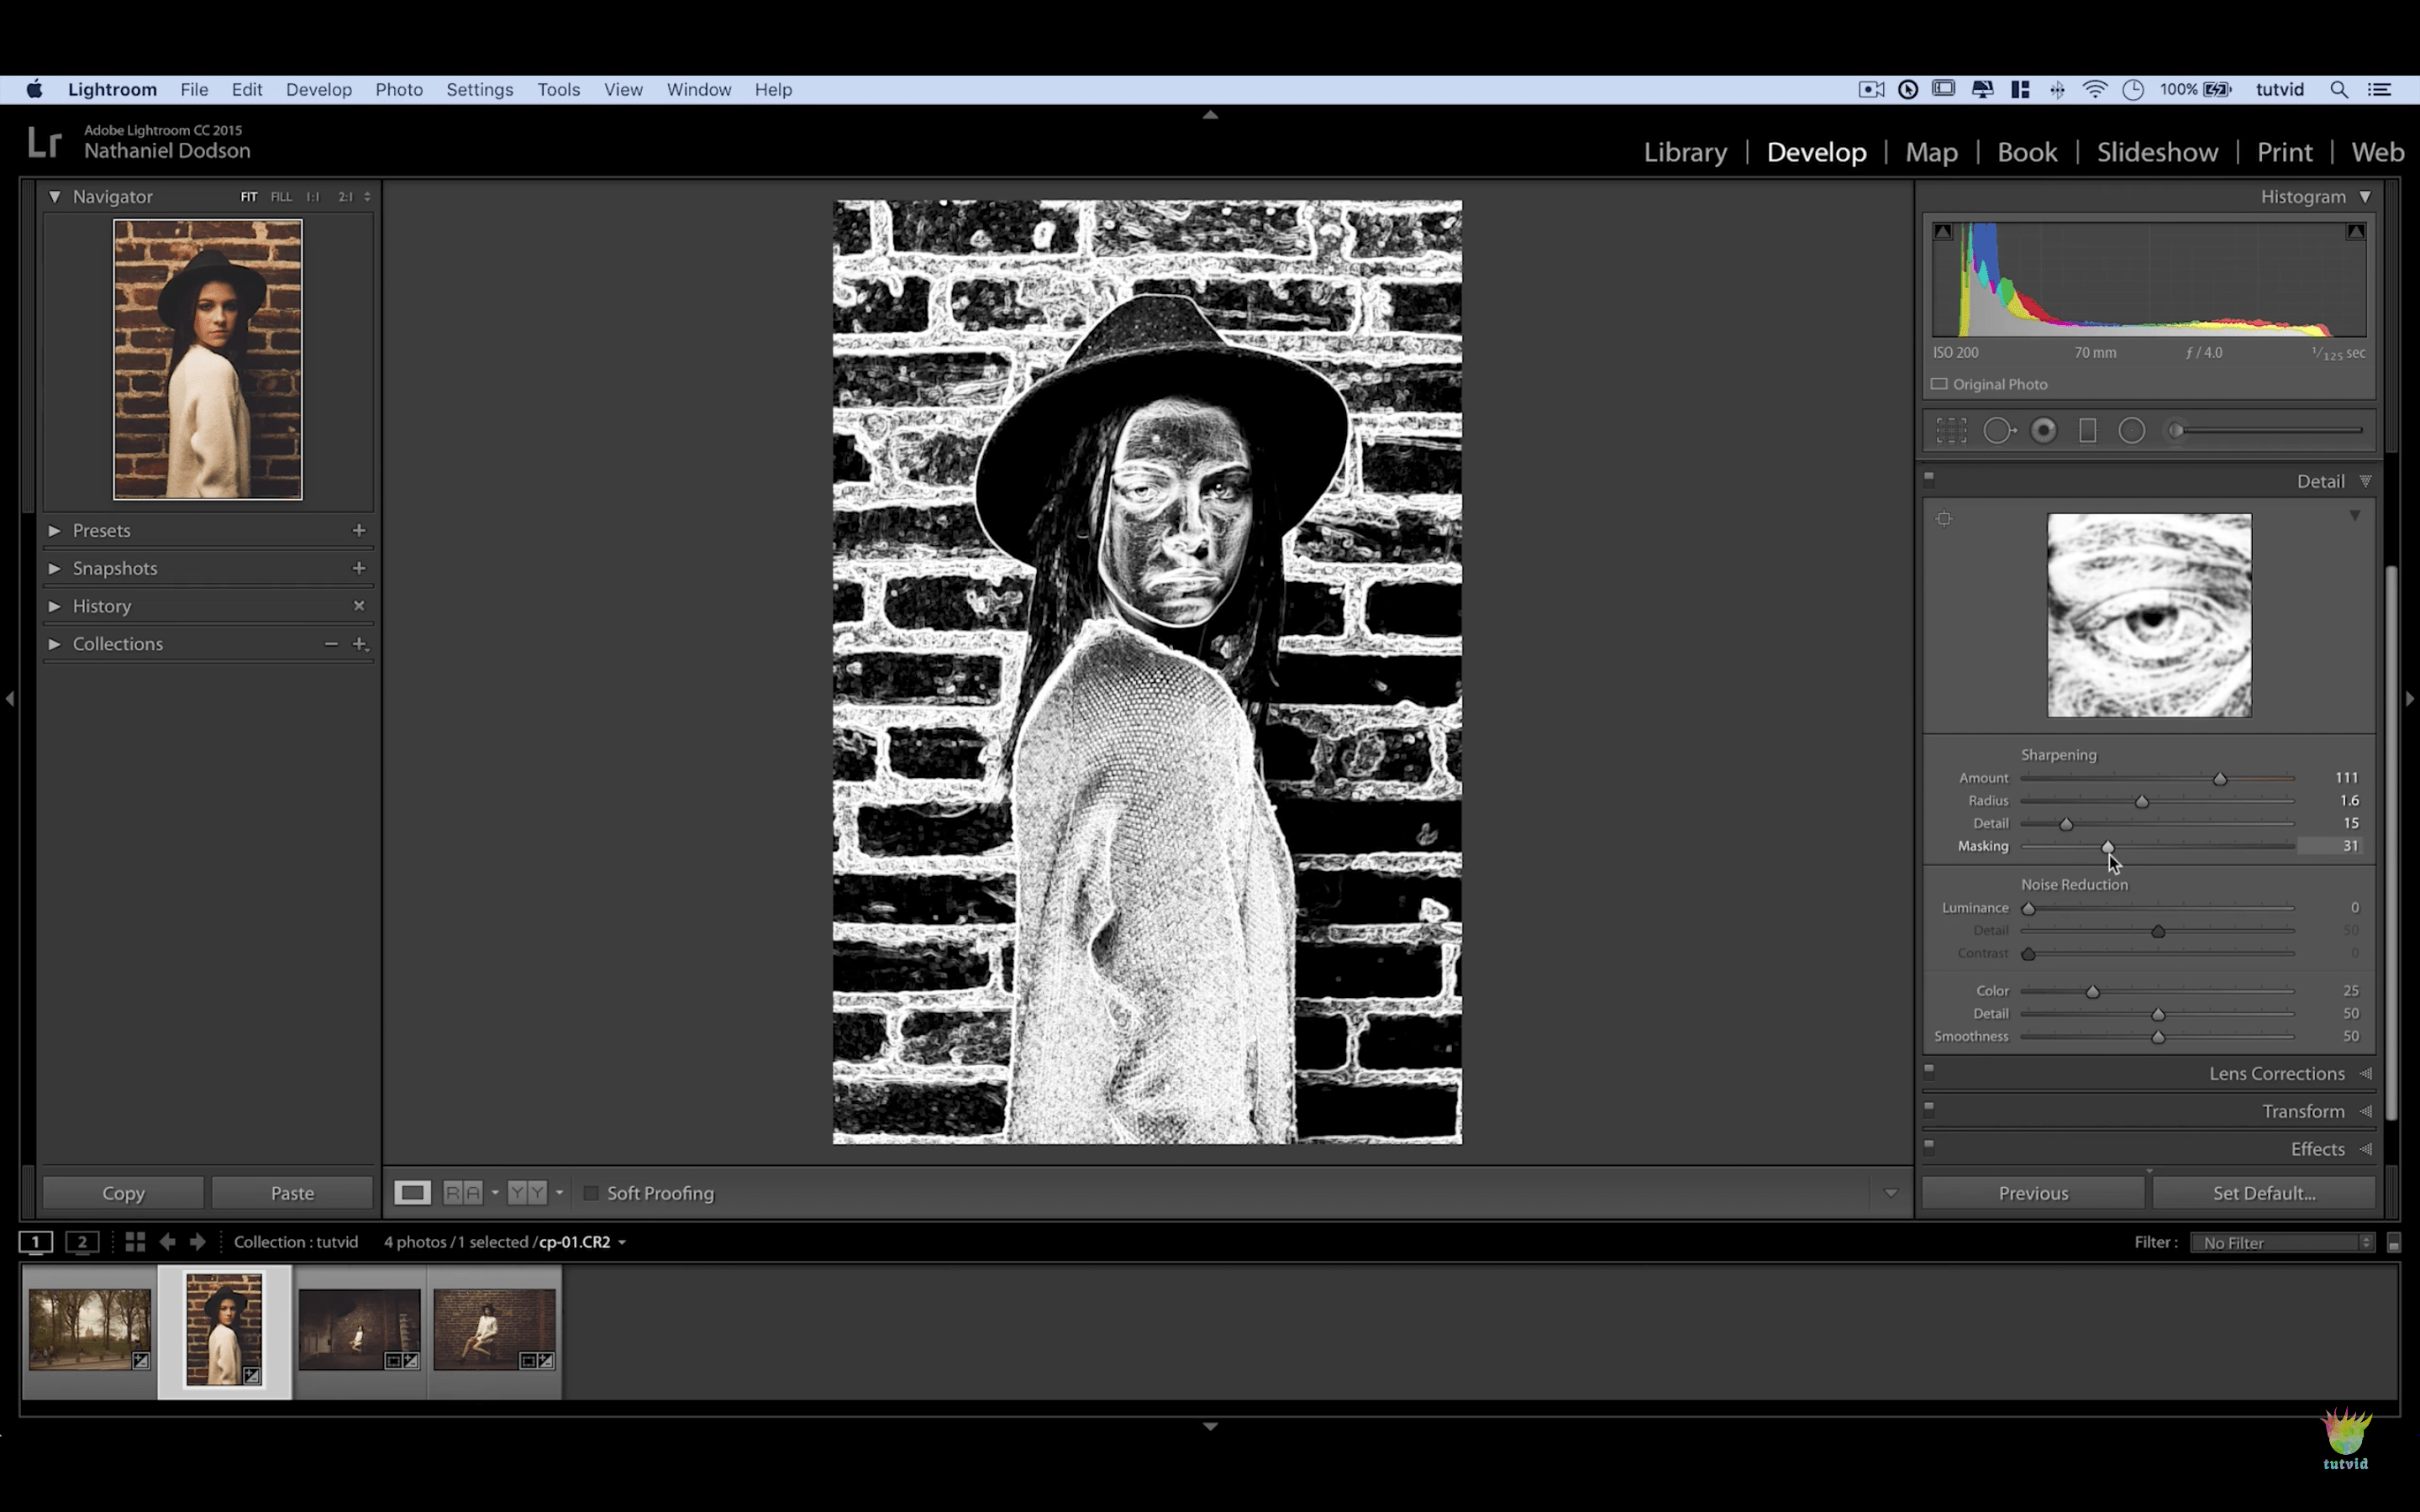The width and height of the screenshot is (2420, 1512).
Task: Expand the History panel
Action: (x=55, y=606)
